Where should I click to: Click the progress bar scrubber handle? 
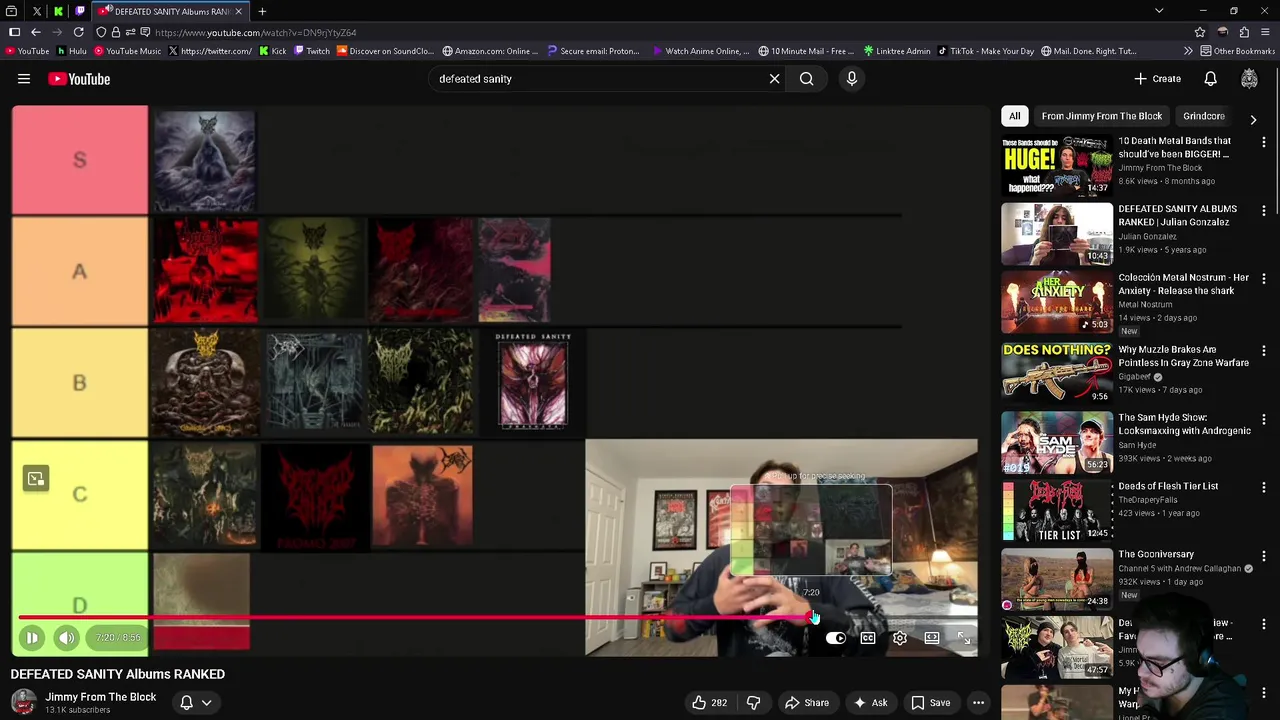[x=810, y=618]
